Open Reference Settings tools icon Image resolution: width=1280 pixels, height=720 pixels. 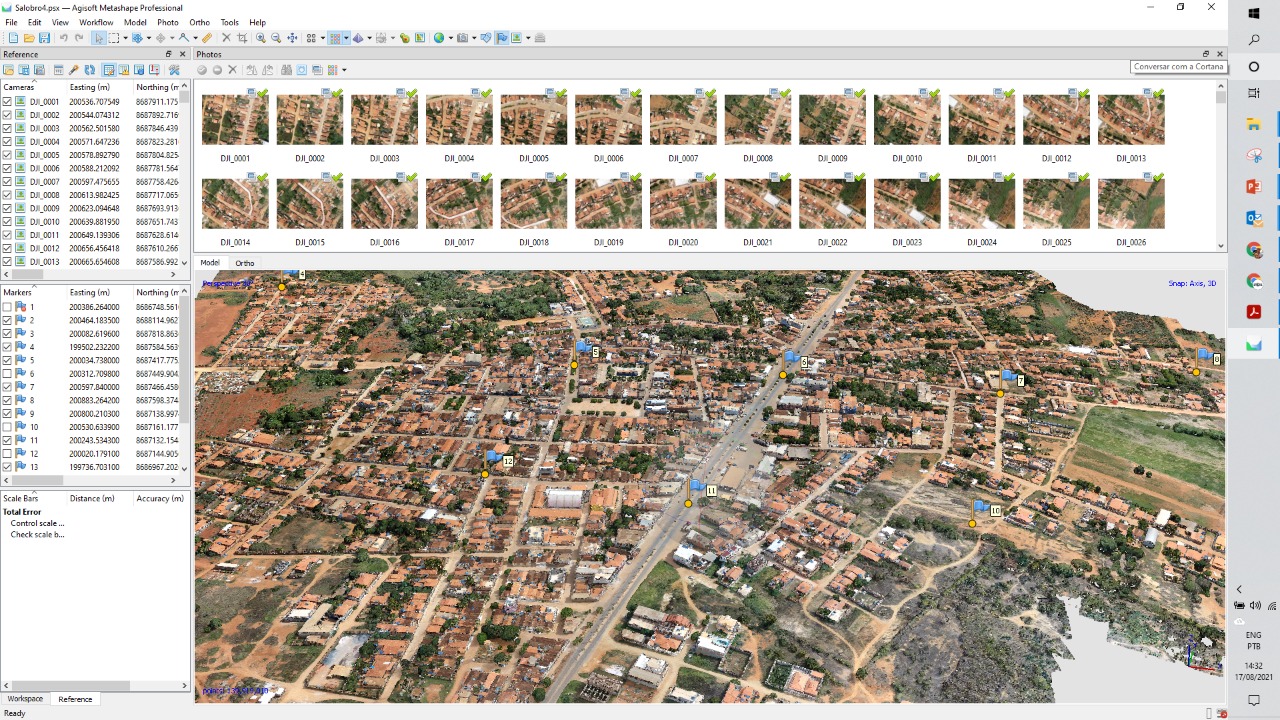tap(174, 70)
